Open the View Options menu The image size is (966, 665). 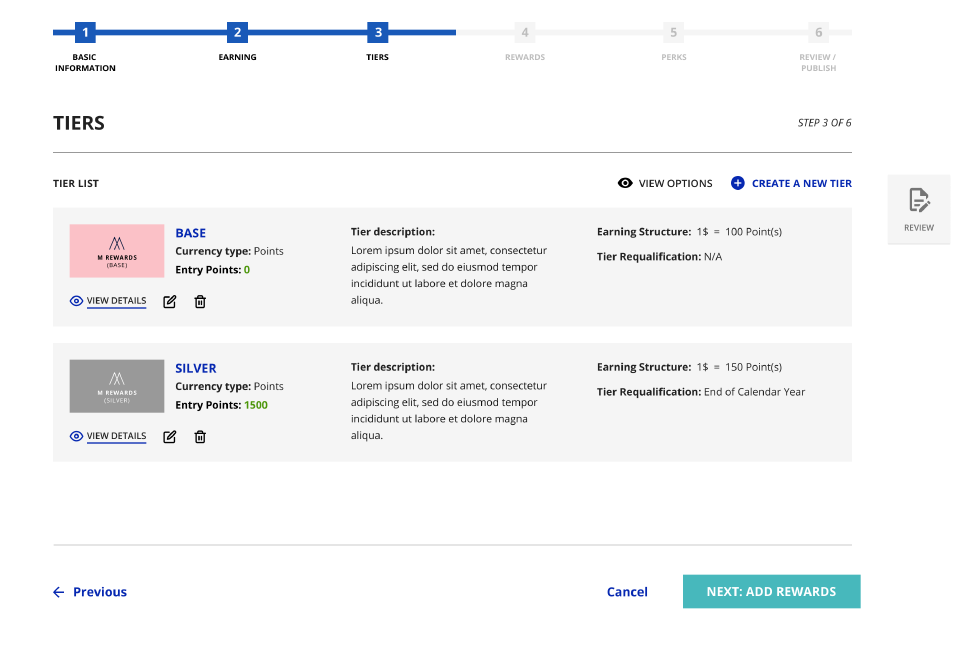click(675, 183)
